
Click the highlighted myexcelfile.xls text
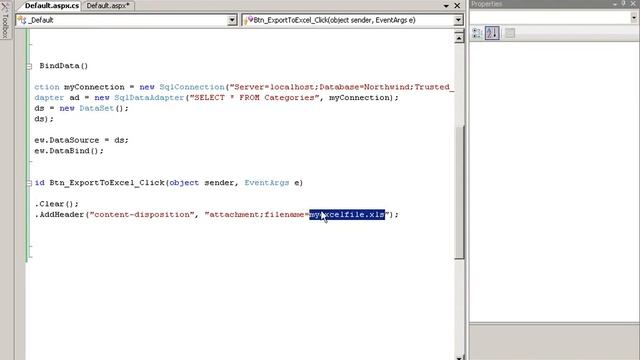click(347, 215)
